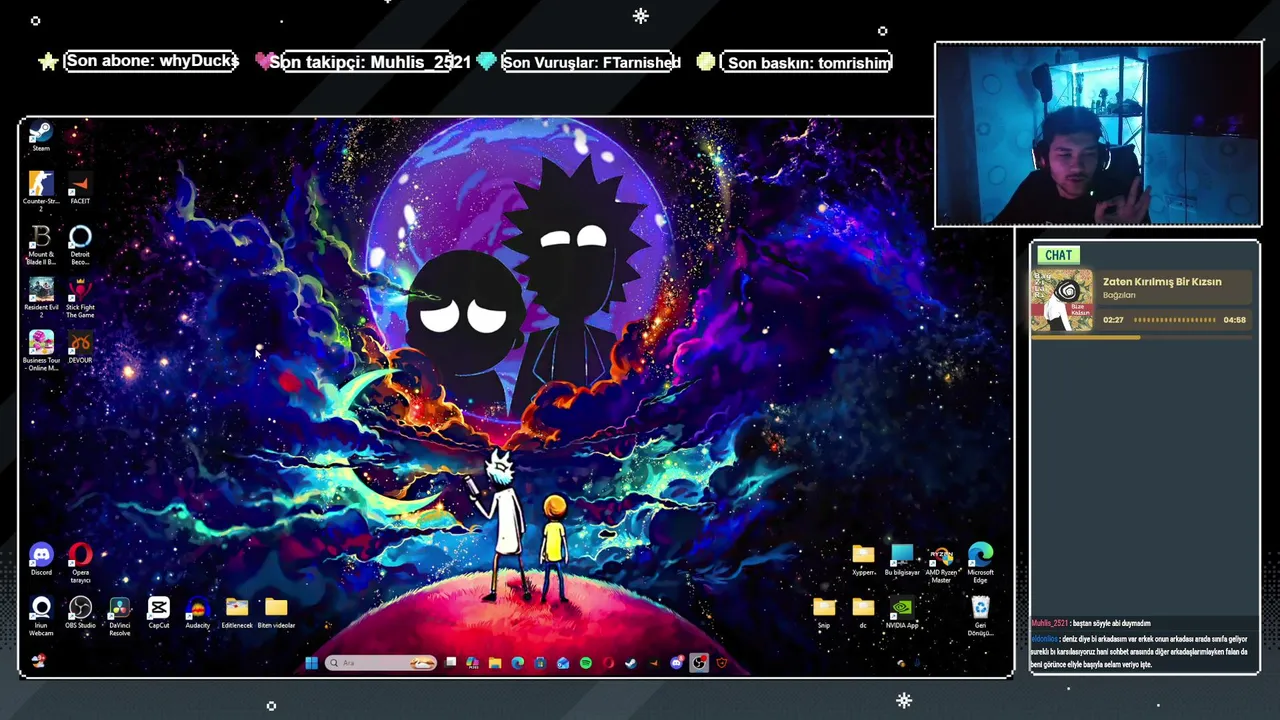Open the Windows Start menu button
This screenshot has height=720, width=1280.
click(x=311, y=663)
